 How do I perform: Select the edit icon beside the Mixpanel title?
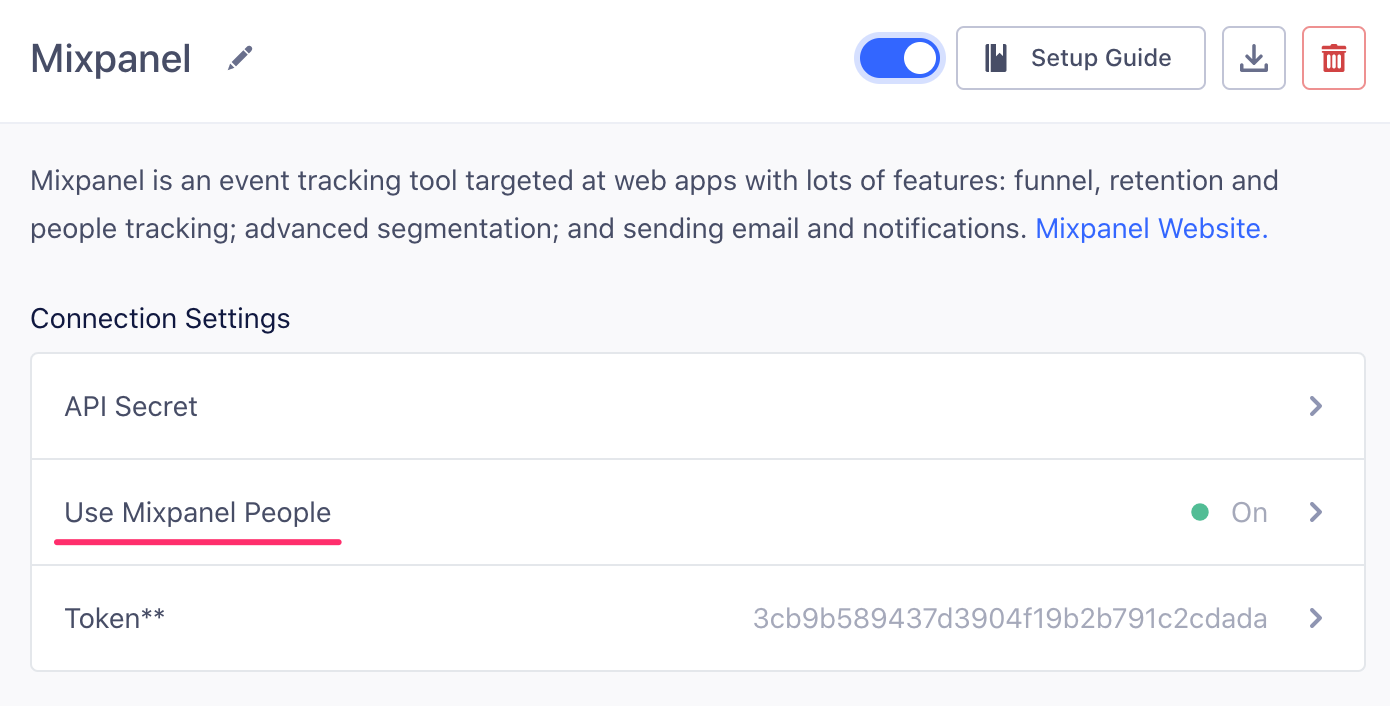(x=240, y=58)
